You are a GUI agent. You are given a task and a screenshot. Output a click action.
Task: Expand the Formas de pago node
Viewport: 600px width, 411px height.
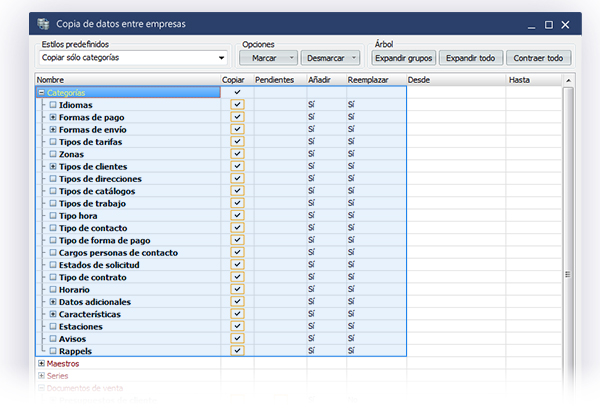[x=53, y=117]
